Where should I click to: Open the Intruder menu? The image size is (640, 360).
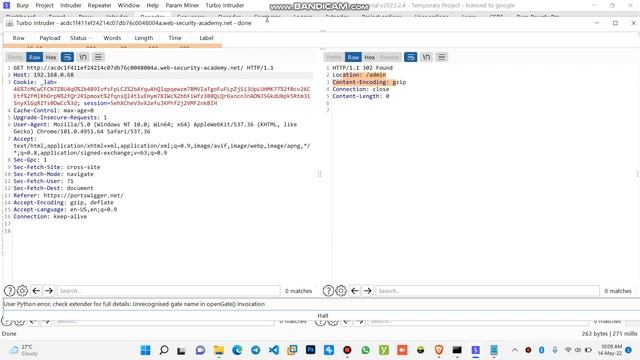71,5
